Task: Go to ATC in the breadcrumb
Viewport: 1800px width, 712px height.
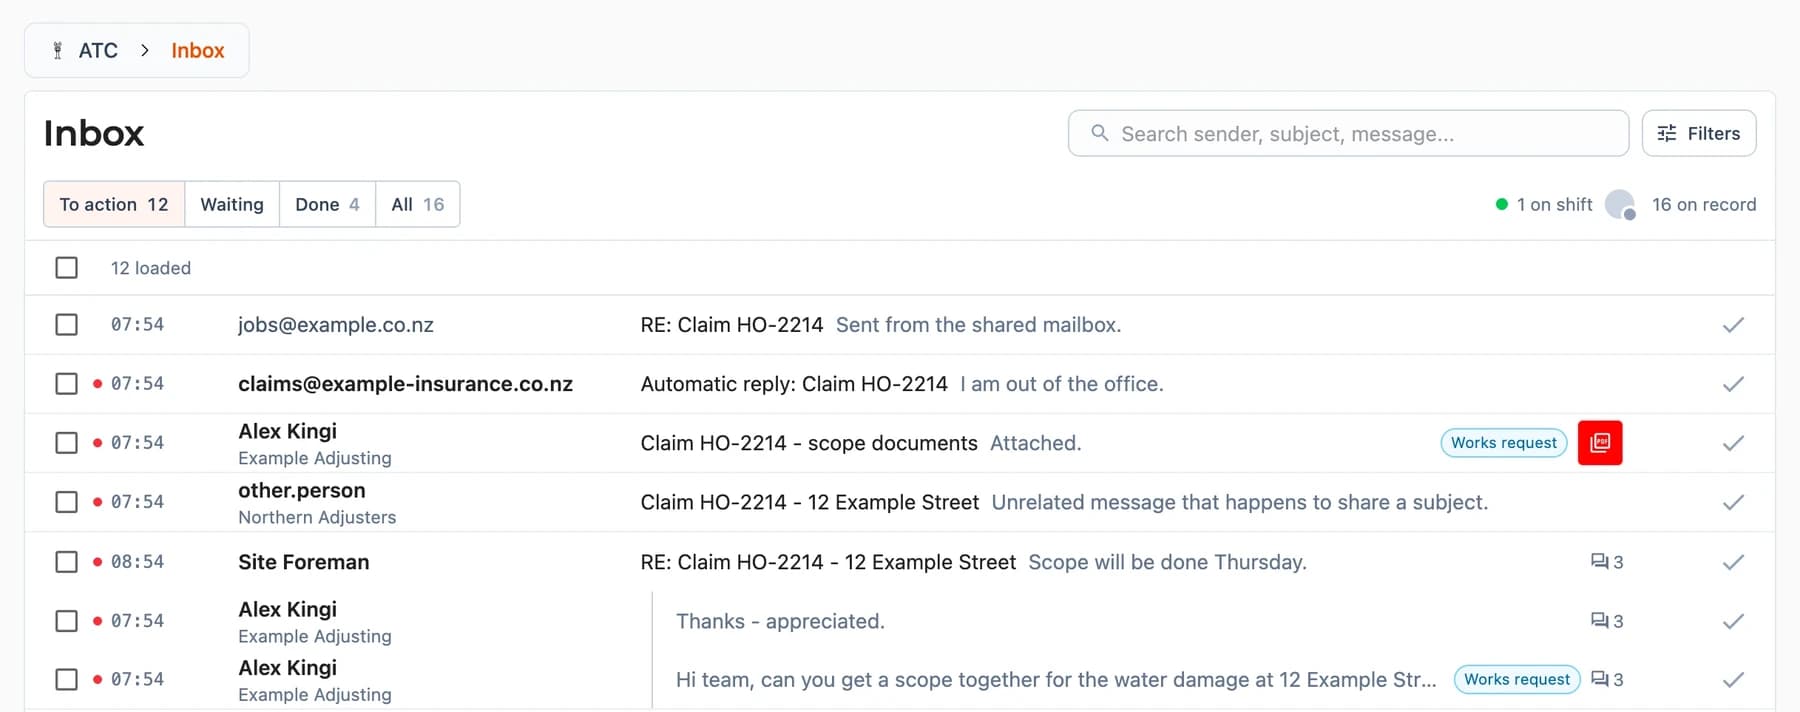Action: pyautogui.click(x=98, y=50)
